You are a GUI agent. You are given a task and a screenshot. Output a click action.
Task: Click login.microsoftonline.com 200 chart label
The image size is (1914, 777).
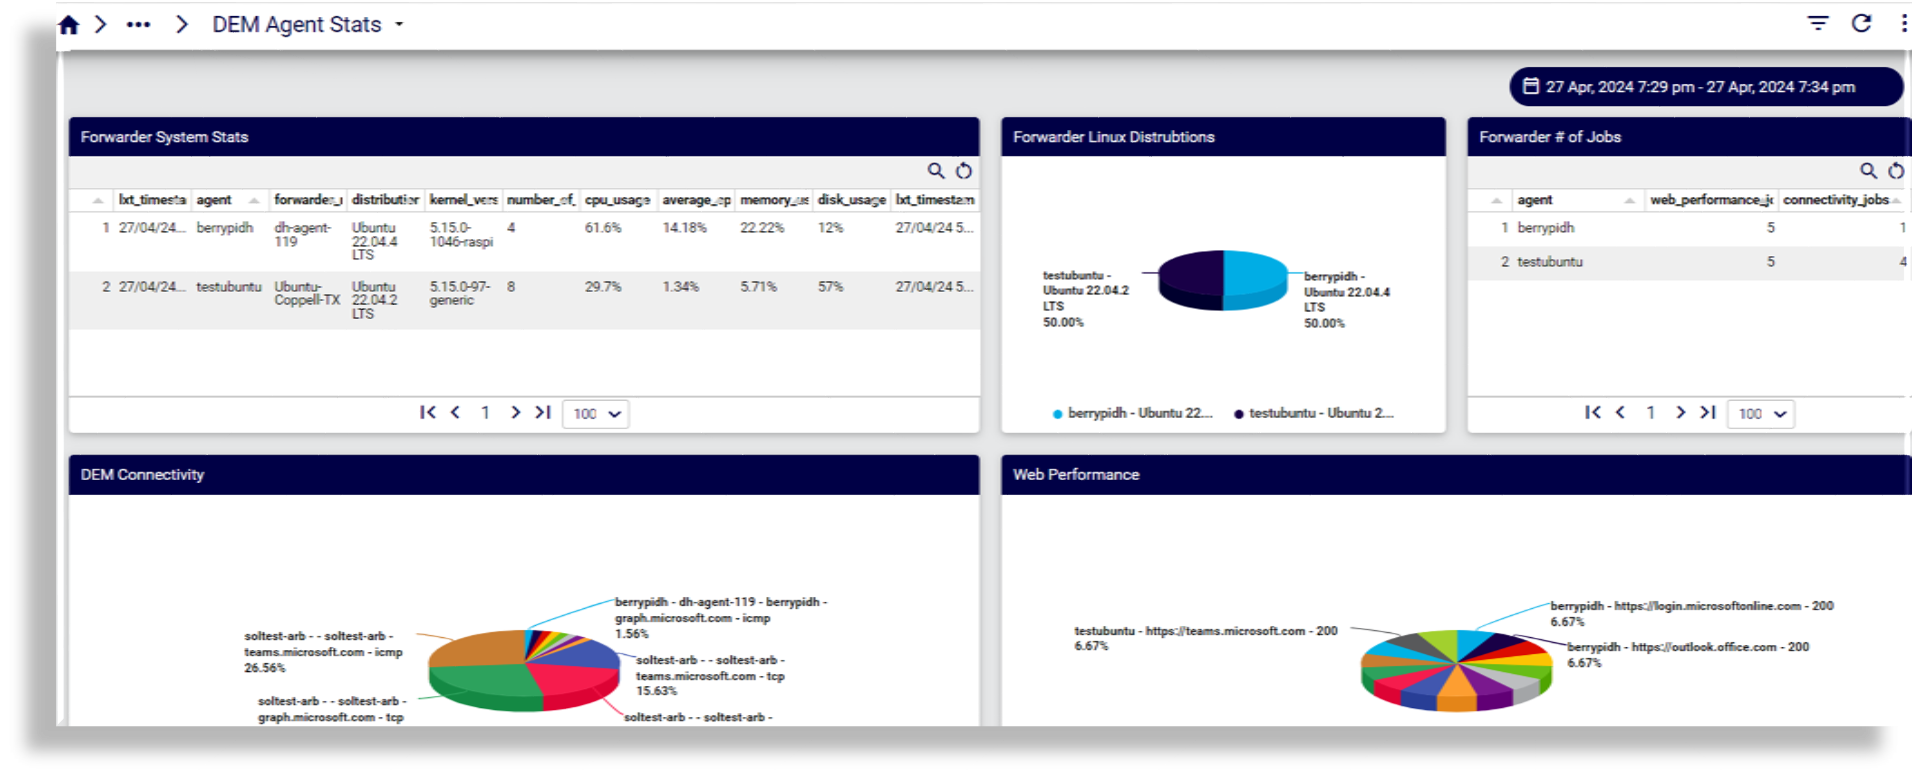coord(1692,614)
